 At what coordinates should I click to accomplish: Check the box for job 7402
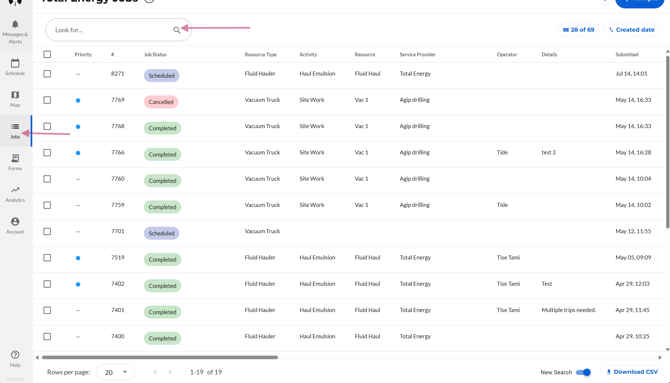tap(47, 284)
